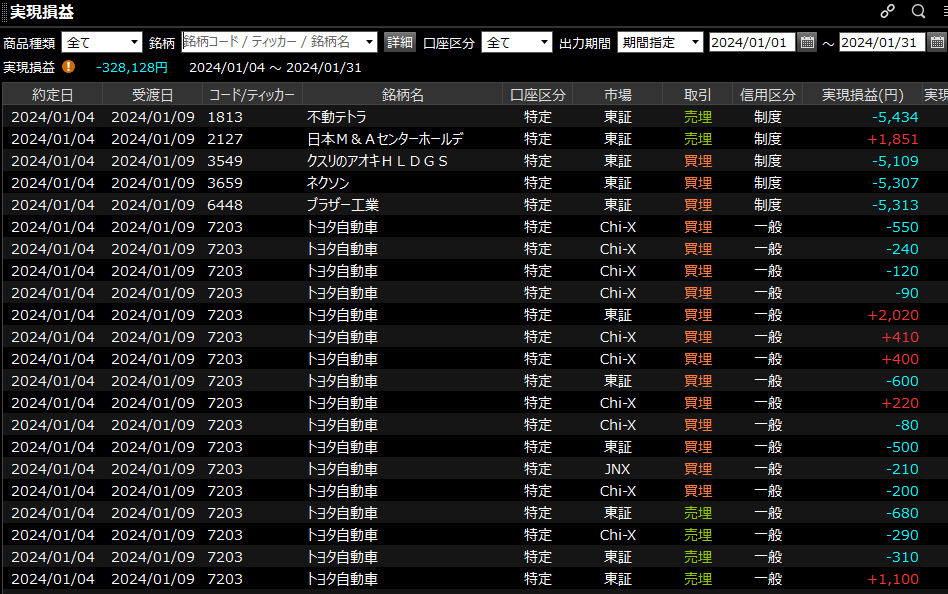
Task: Open the 出力期間 dropdown showing 期間指定
Action: 660,42
